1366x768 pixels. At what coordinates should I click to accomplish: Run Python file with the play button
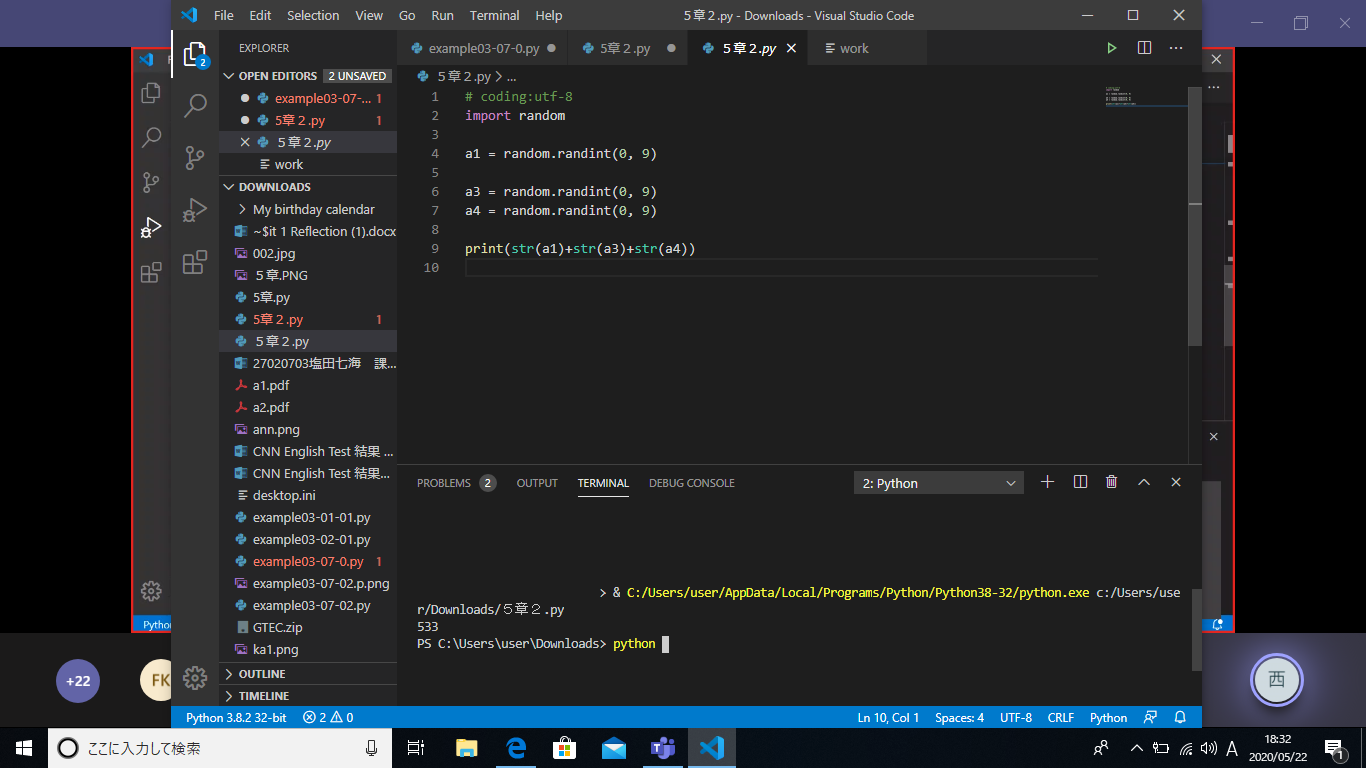tap(1112, 48)
